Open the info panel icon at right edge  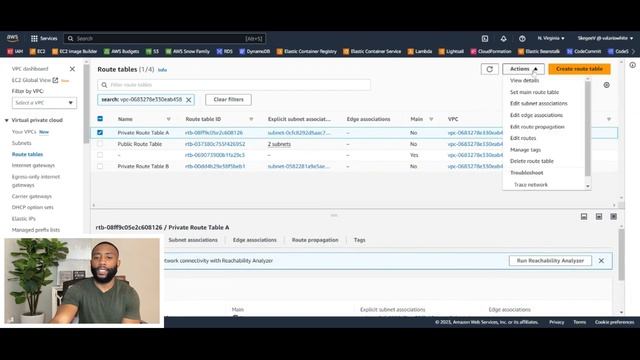pyautogui.click(x=632, y=65)
